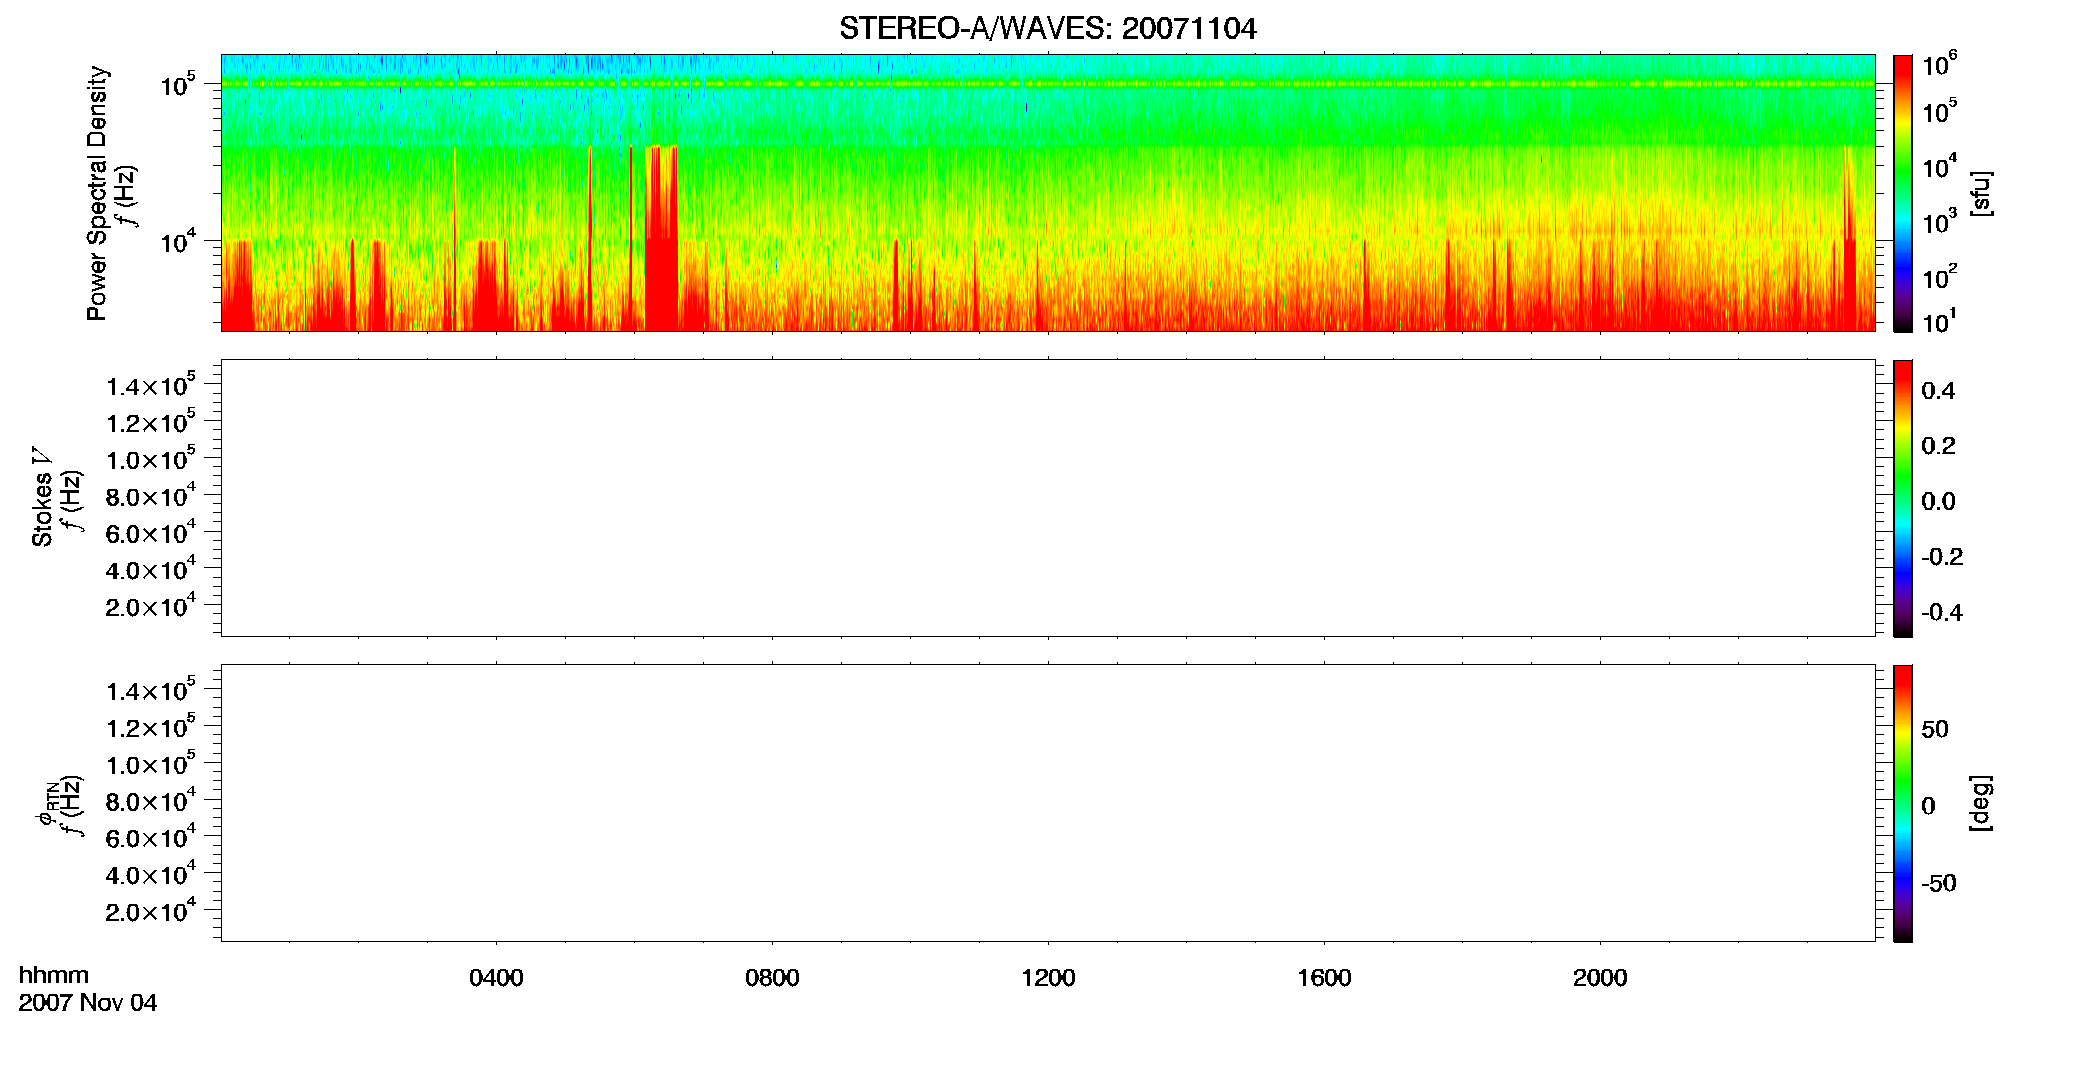Screen dimensions: 2096x1080
Task: Click the yellow horizontal line at 10^5 Hz
Action: coord(1047,84)
